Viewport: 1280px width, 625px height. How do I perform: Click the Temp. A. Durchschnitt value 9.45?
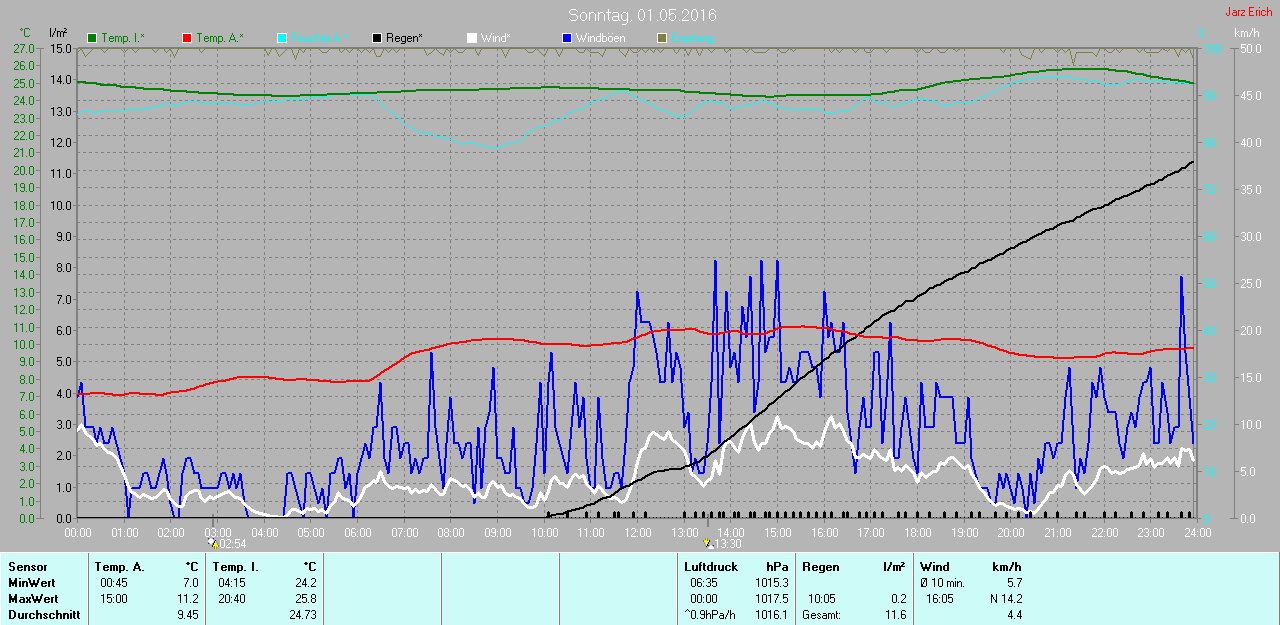(x=187, y=615)
